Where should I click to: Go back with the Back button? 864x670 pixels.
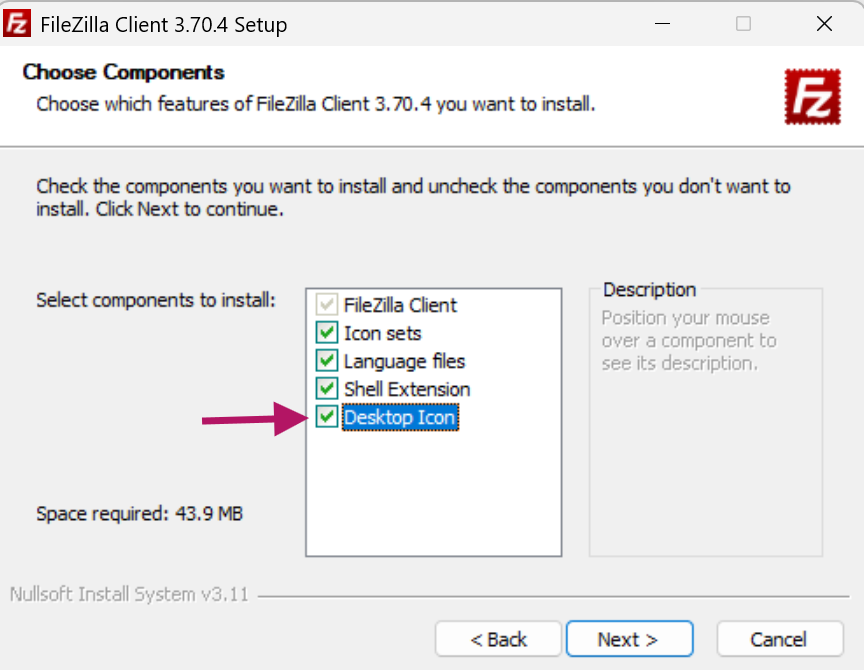click(x=498, y=639)
